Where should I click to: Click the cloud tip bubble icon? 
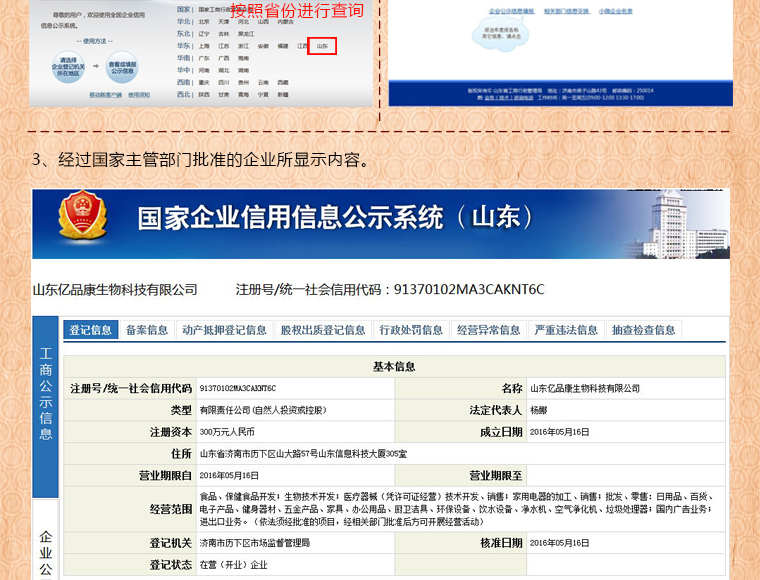(x=501, y=33)
